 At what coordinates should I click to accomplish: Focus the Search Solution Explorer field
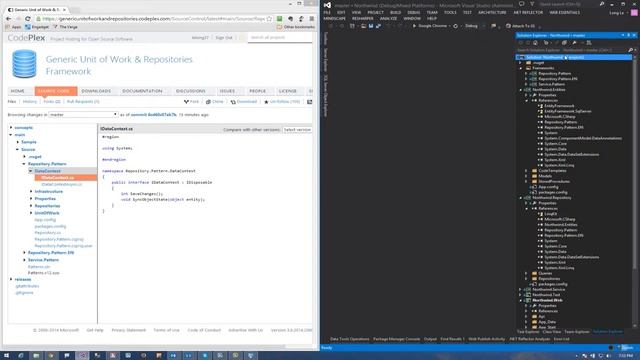(x=571, y=50)
